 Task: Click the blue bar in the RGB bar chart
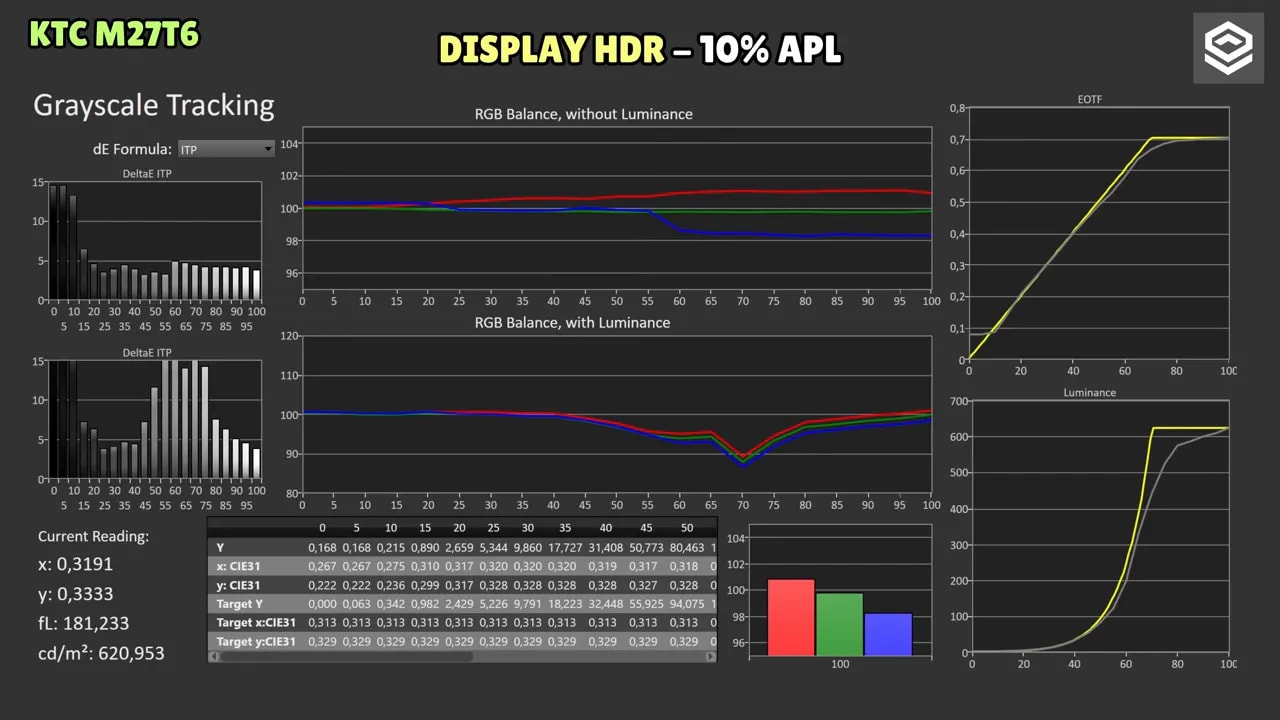pyautogui.click(x=888, y=634)
